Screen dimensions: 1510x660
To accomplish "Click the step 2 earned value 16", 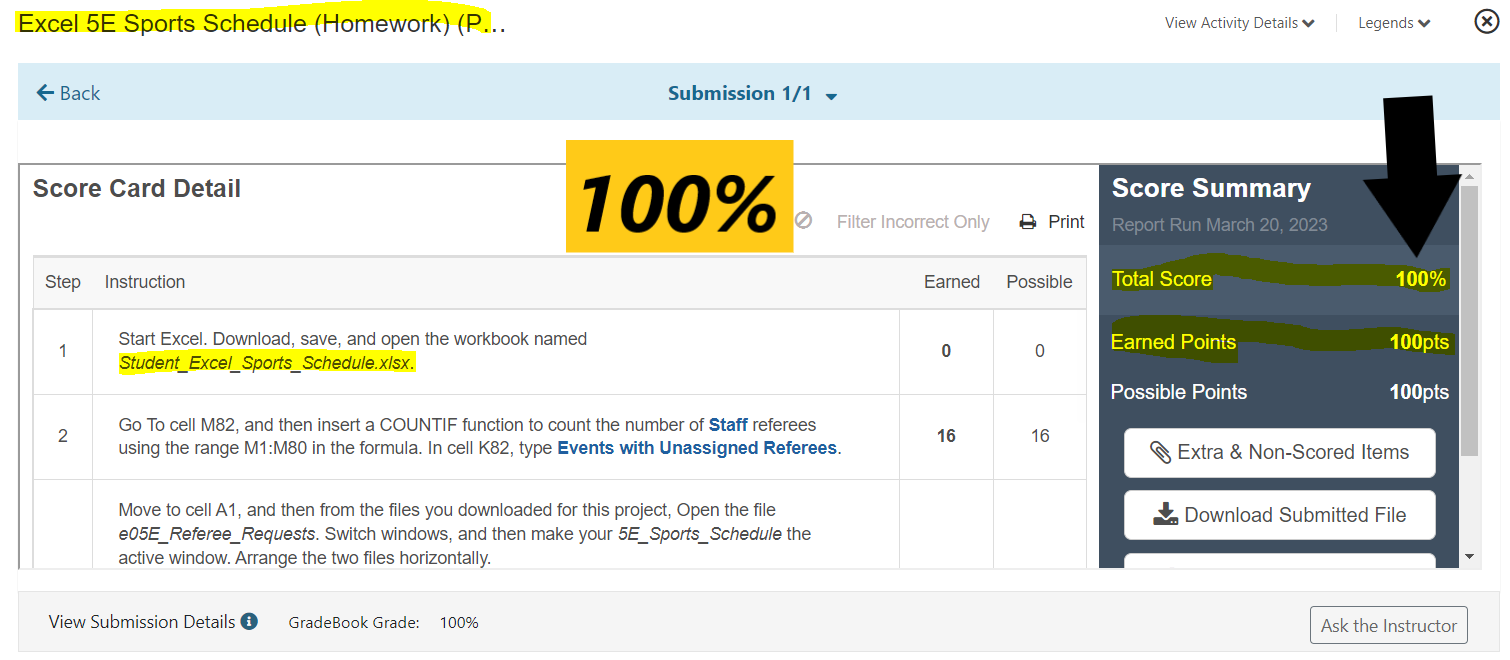I will click(x=946, y=436).
